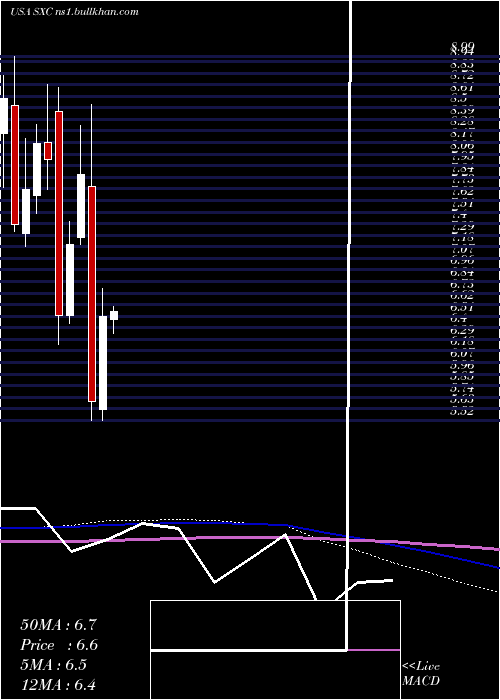Click the 6.29 price axis label
This screenshot has height=700, width=500.
click(462, 332)
